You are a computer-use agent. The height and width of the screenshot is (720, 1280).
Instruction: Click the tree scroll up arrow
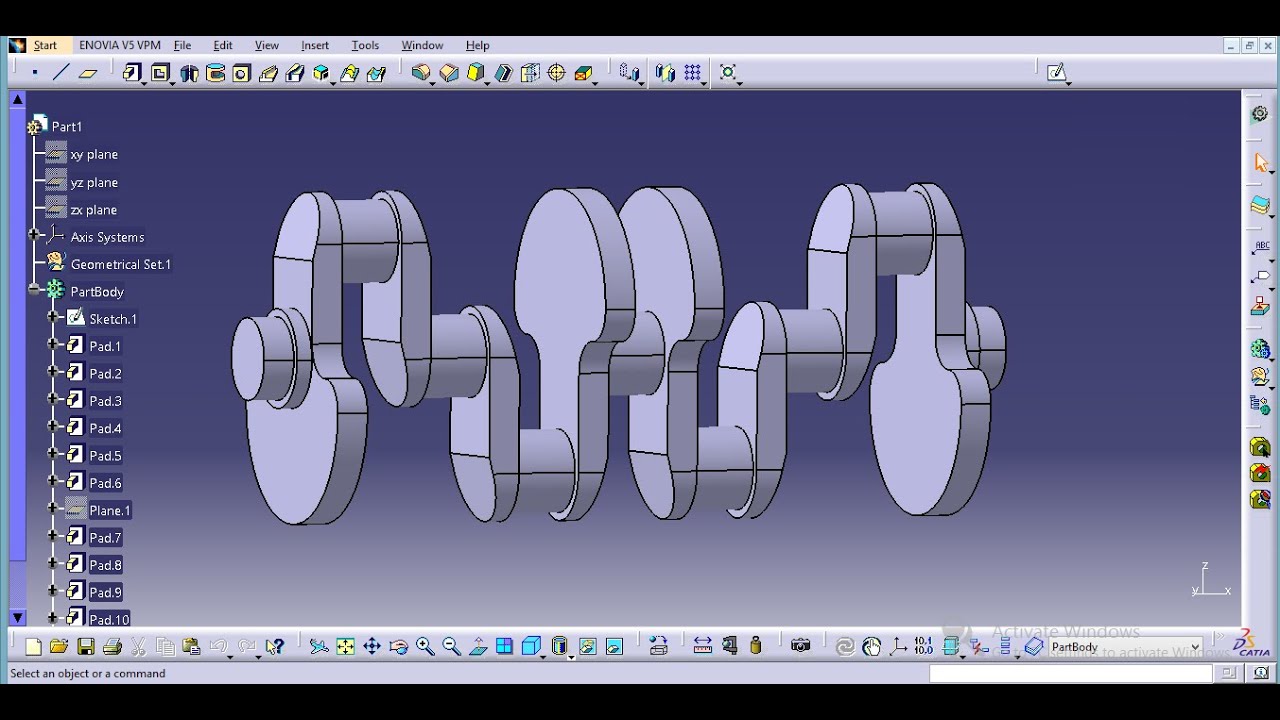point(17,99)
